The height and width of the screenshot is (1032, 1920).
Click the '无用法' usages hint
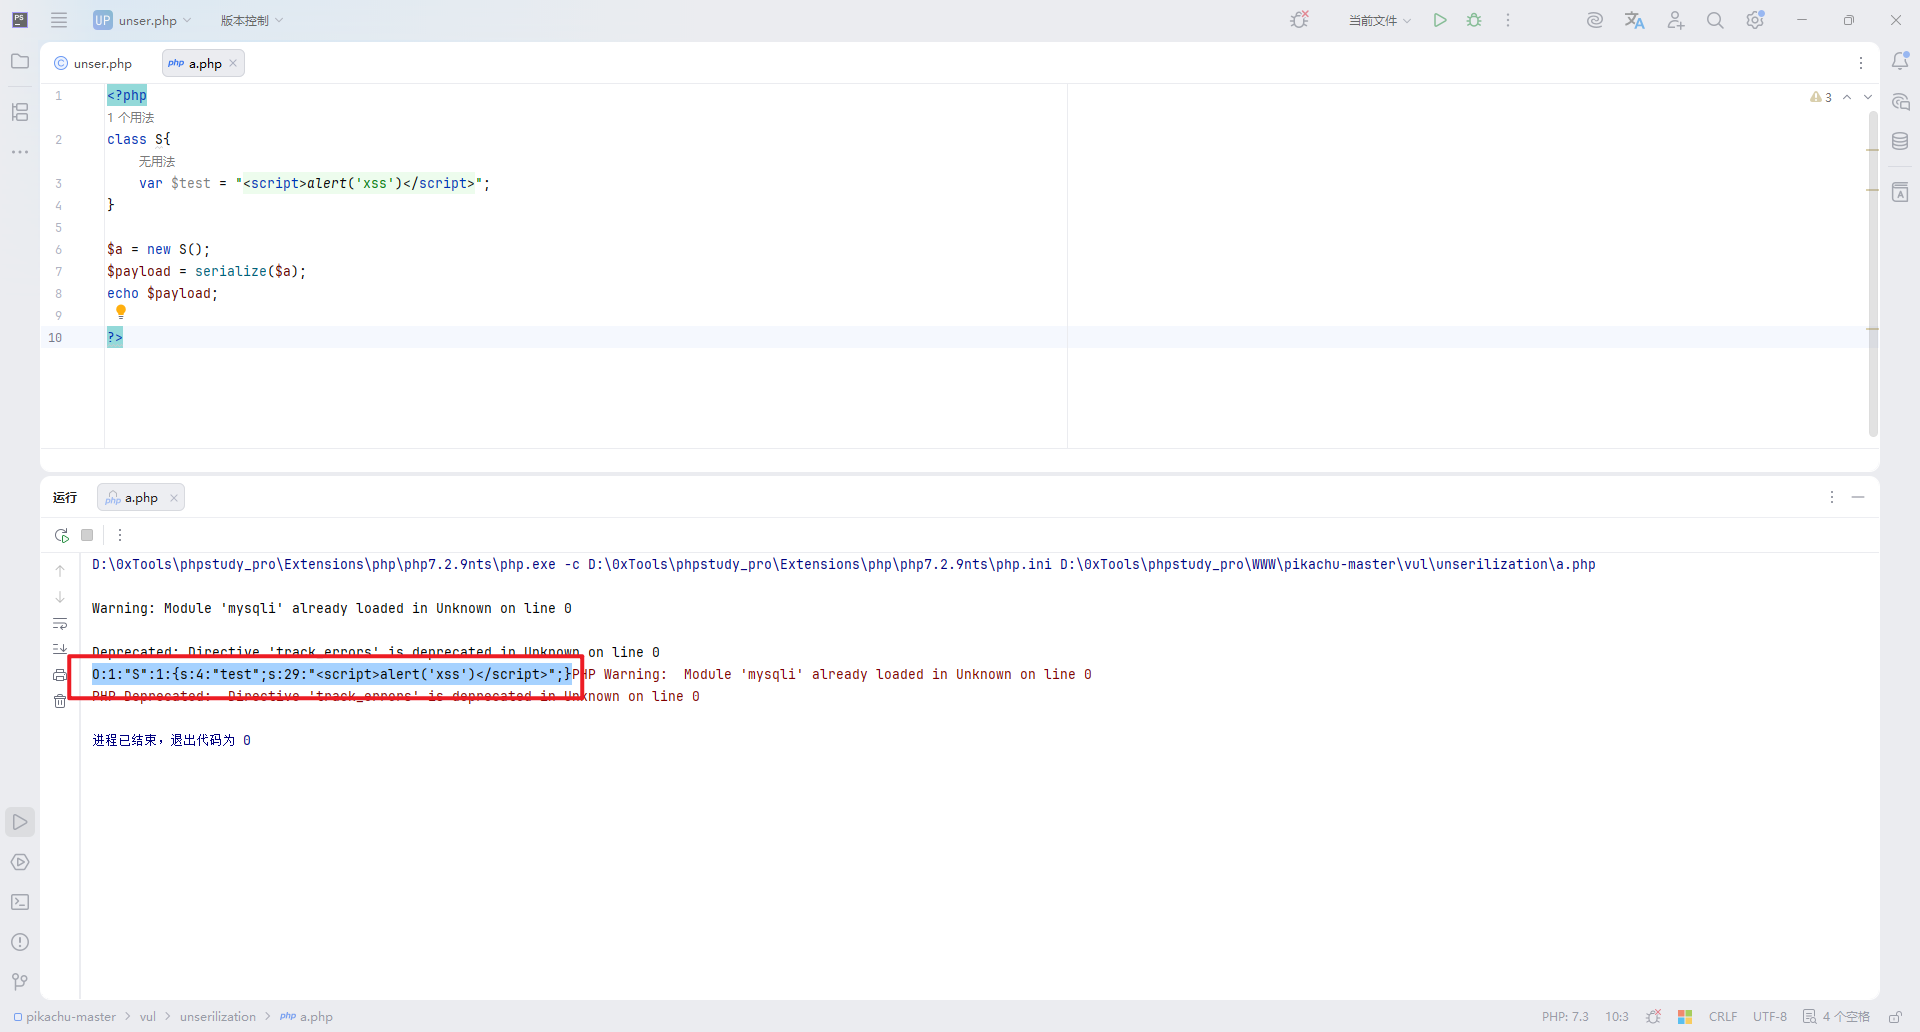click(157, 162)
